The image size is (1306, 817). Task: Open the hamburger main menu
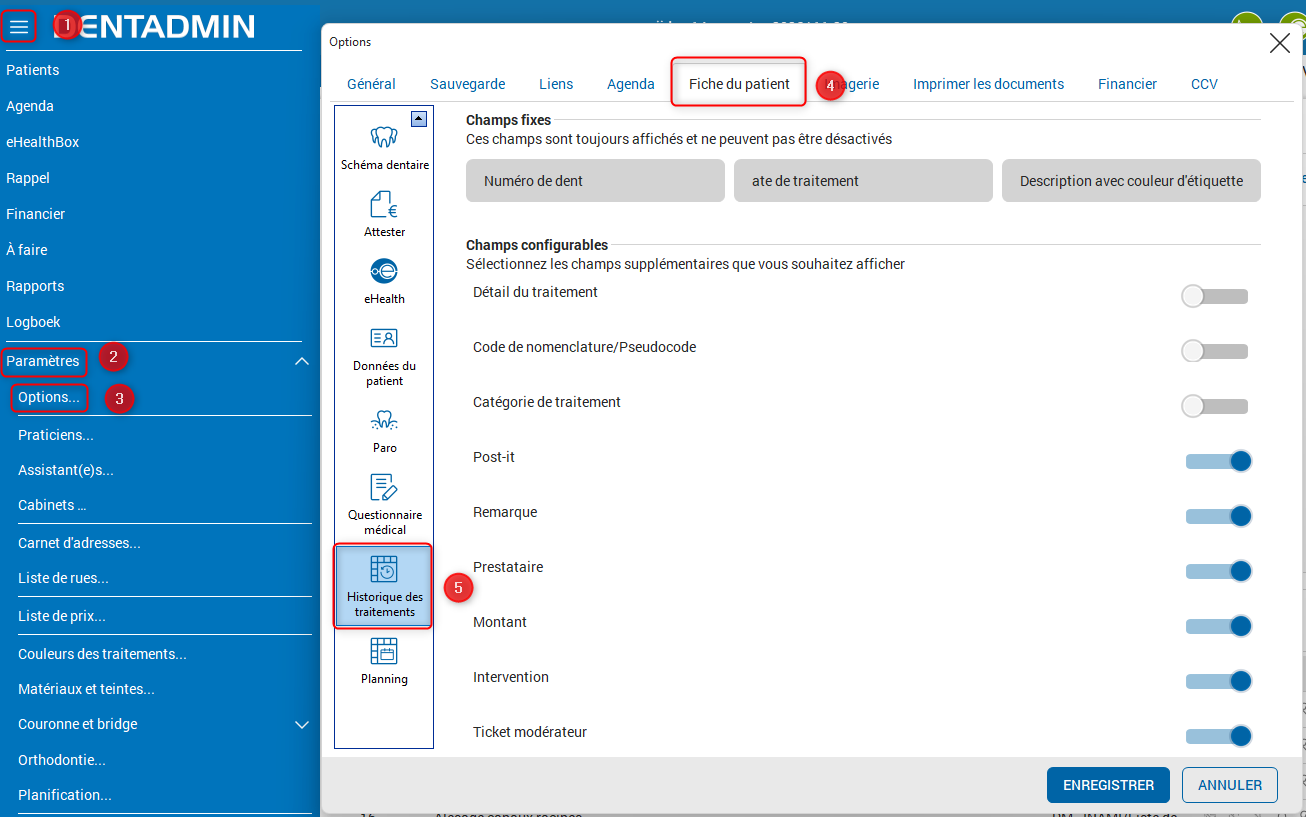tap(19, 27)
